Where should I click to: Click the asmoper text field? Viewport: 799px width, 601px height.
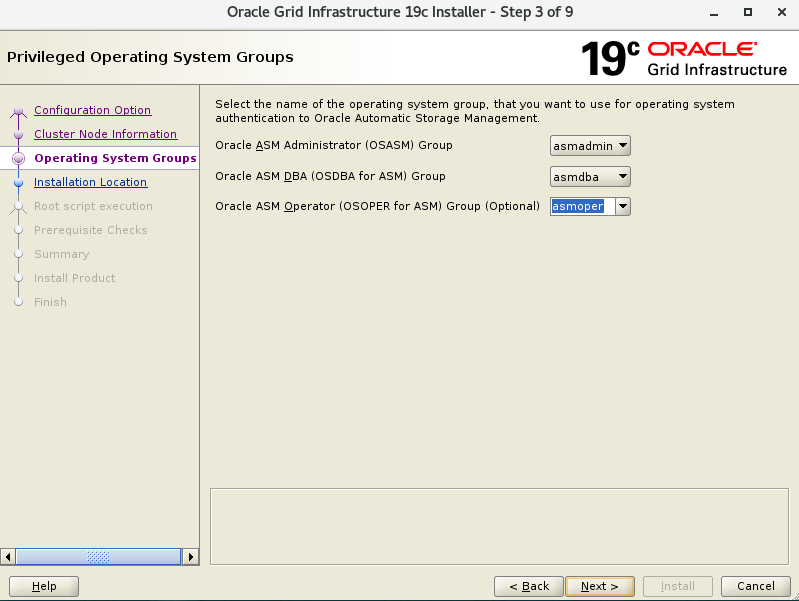(582, 206)
